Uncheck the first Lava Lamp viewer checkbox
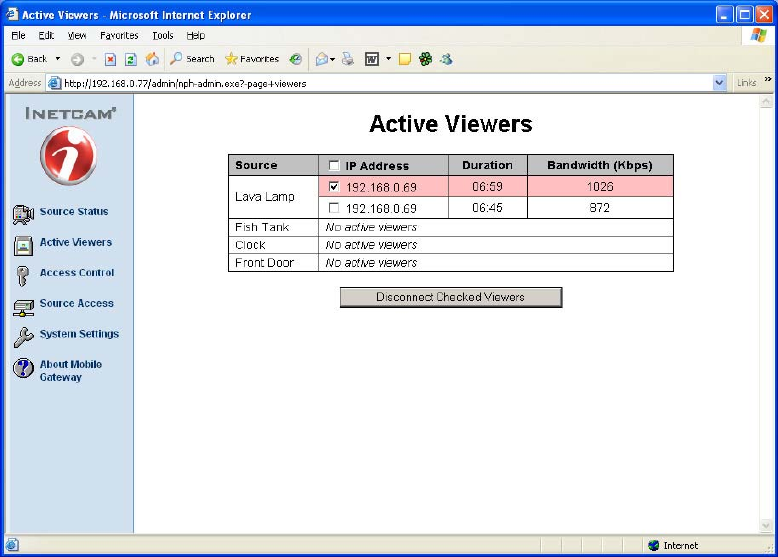Screen dimensions: 778x557 (334, 187)
